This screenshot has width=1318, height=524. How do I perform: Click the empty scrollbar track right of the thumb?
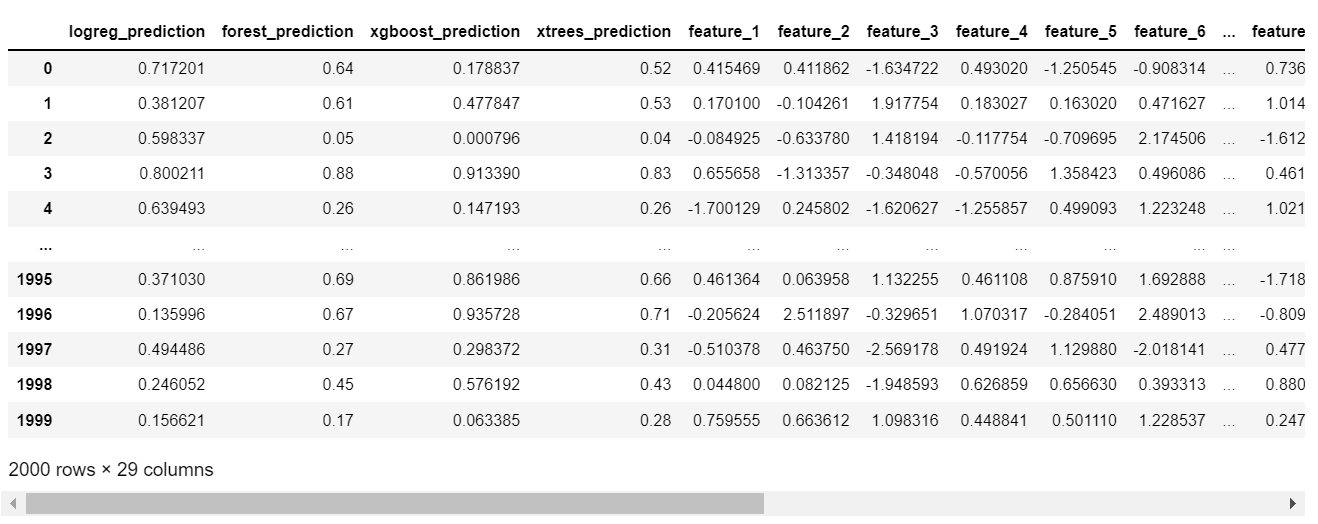coord(1020,503)
